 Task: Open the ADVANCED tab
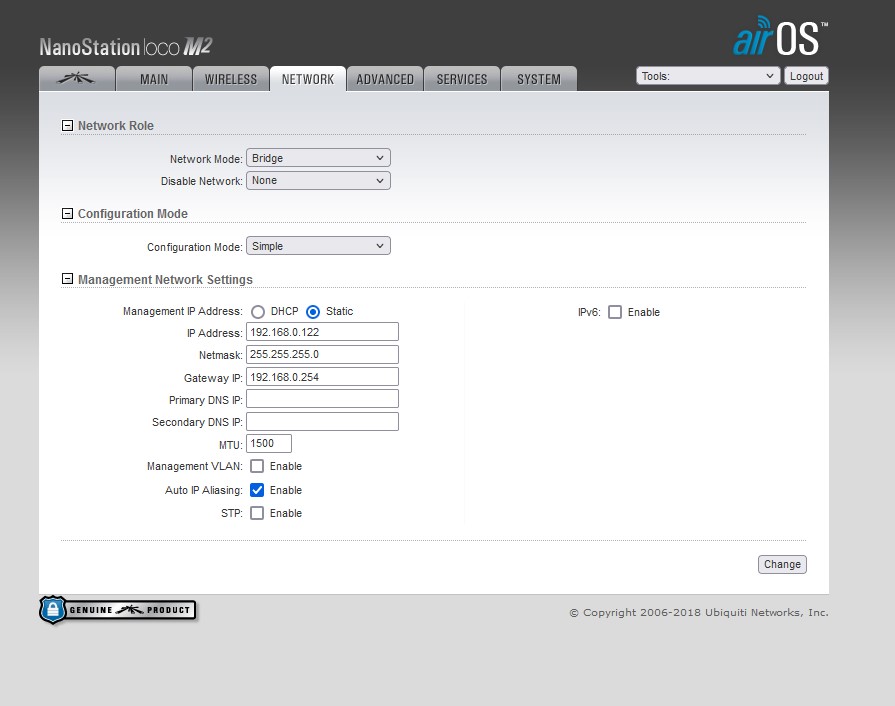click(385, 79)
